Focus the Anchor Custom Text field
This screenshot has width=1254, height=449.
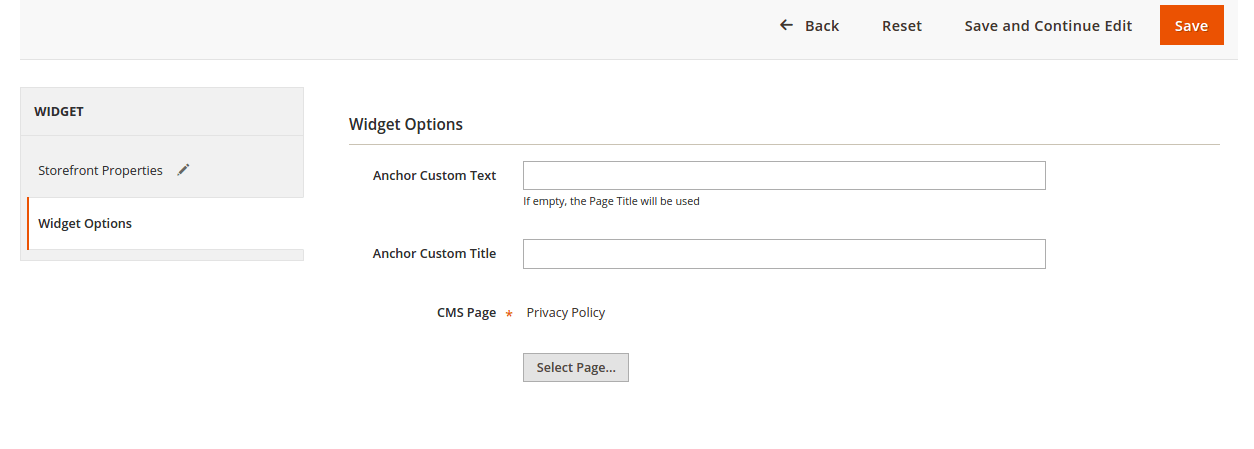(x=784, y=176)
